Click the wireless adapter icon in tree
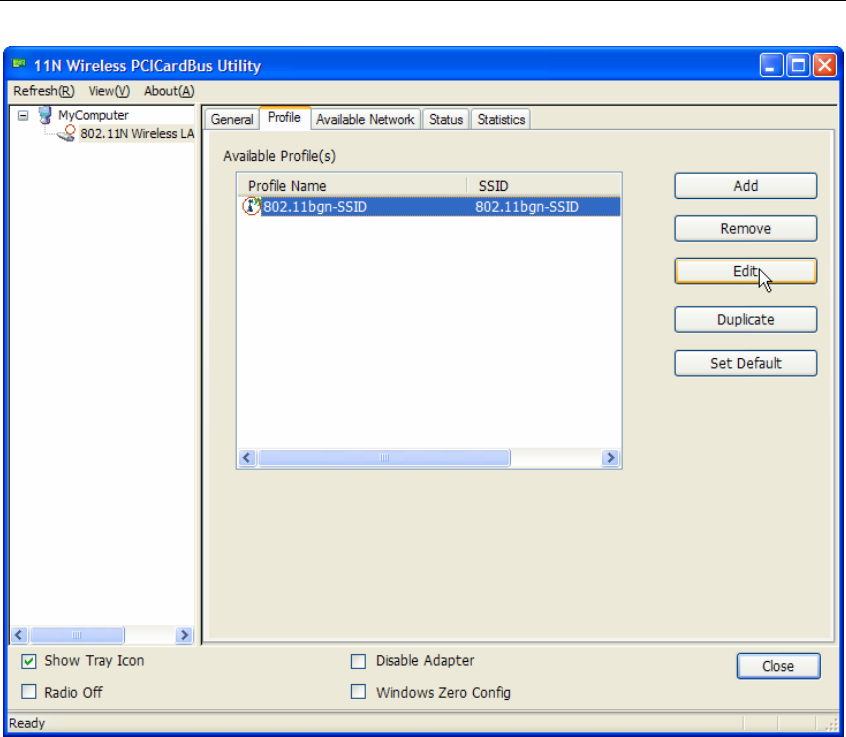Image resolution: width=846 pixels, height=737 pixels. pos(67,133)
